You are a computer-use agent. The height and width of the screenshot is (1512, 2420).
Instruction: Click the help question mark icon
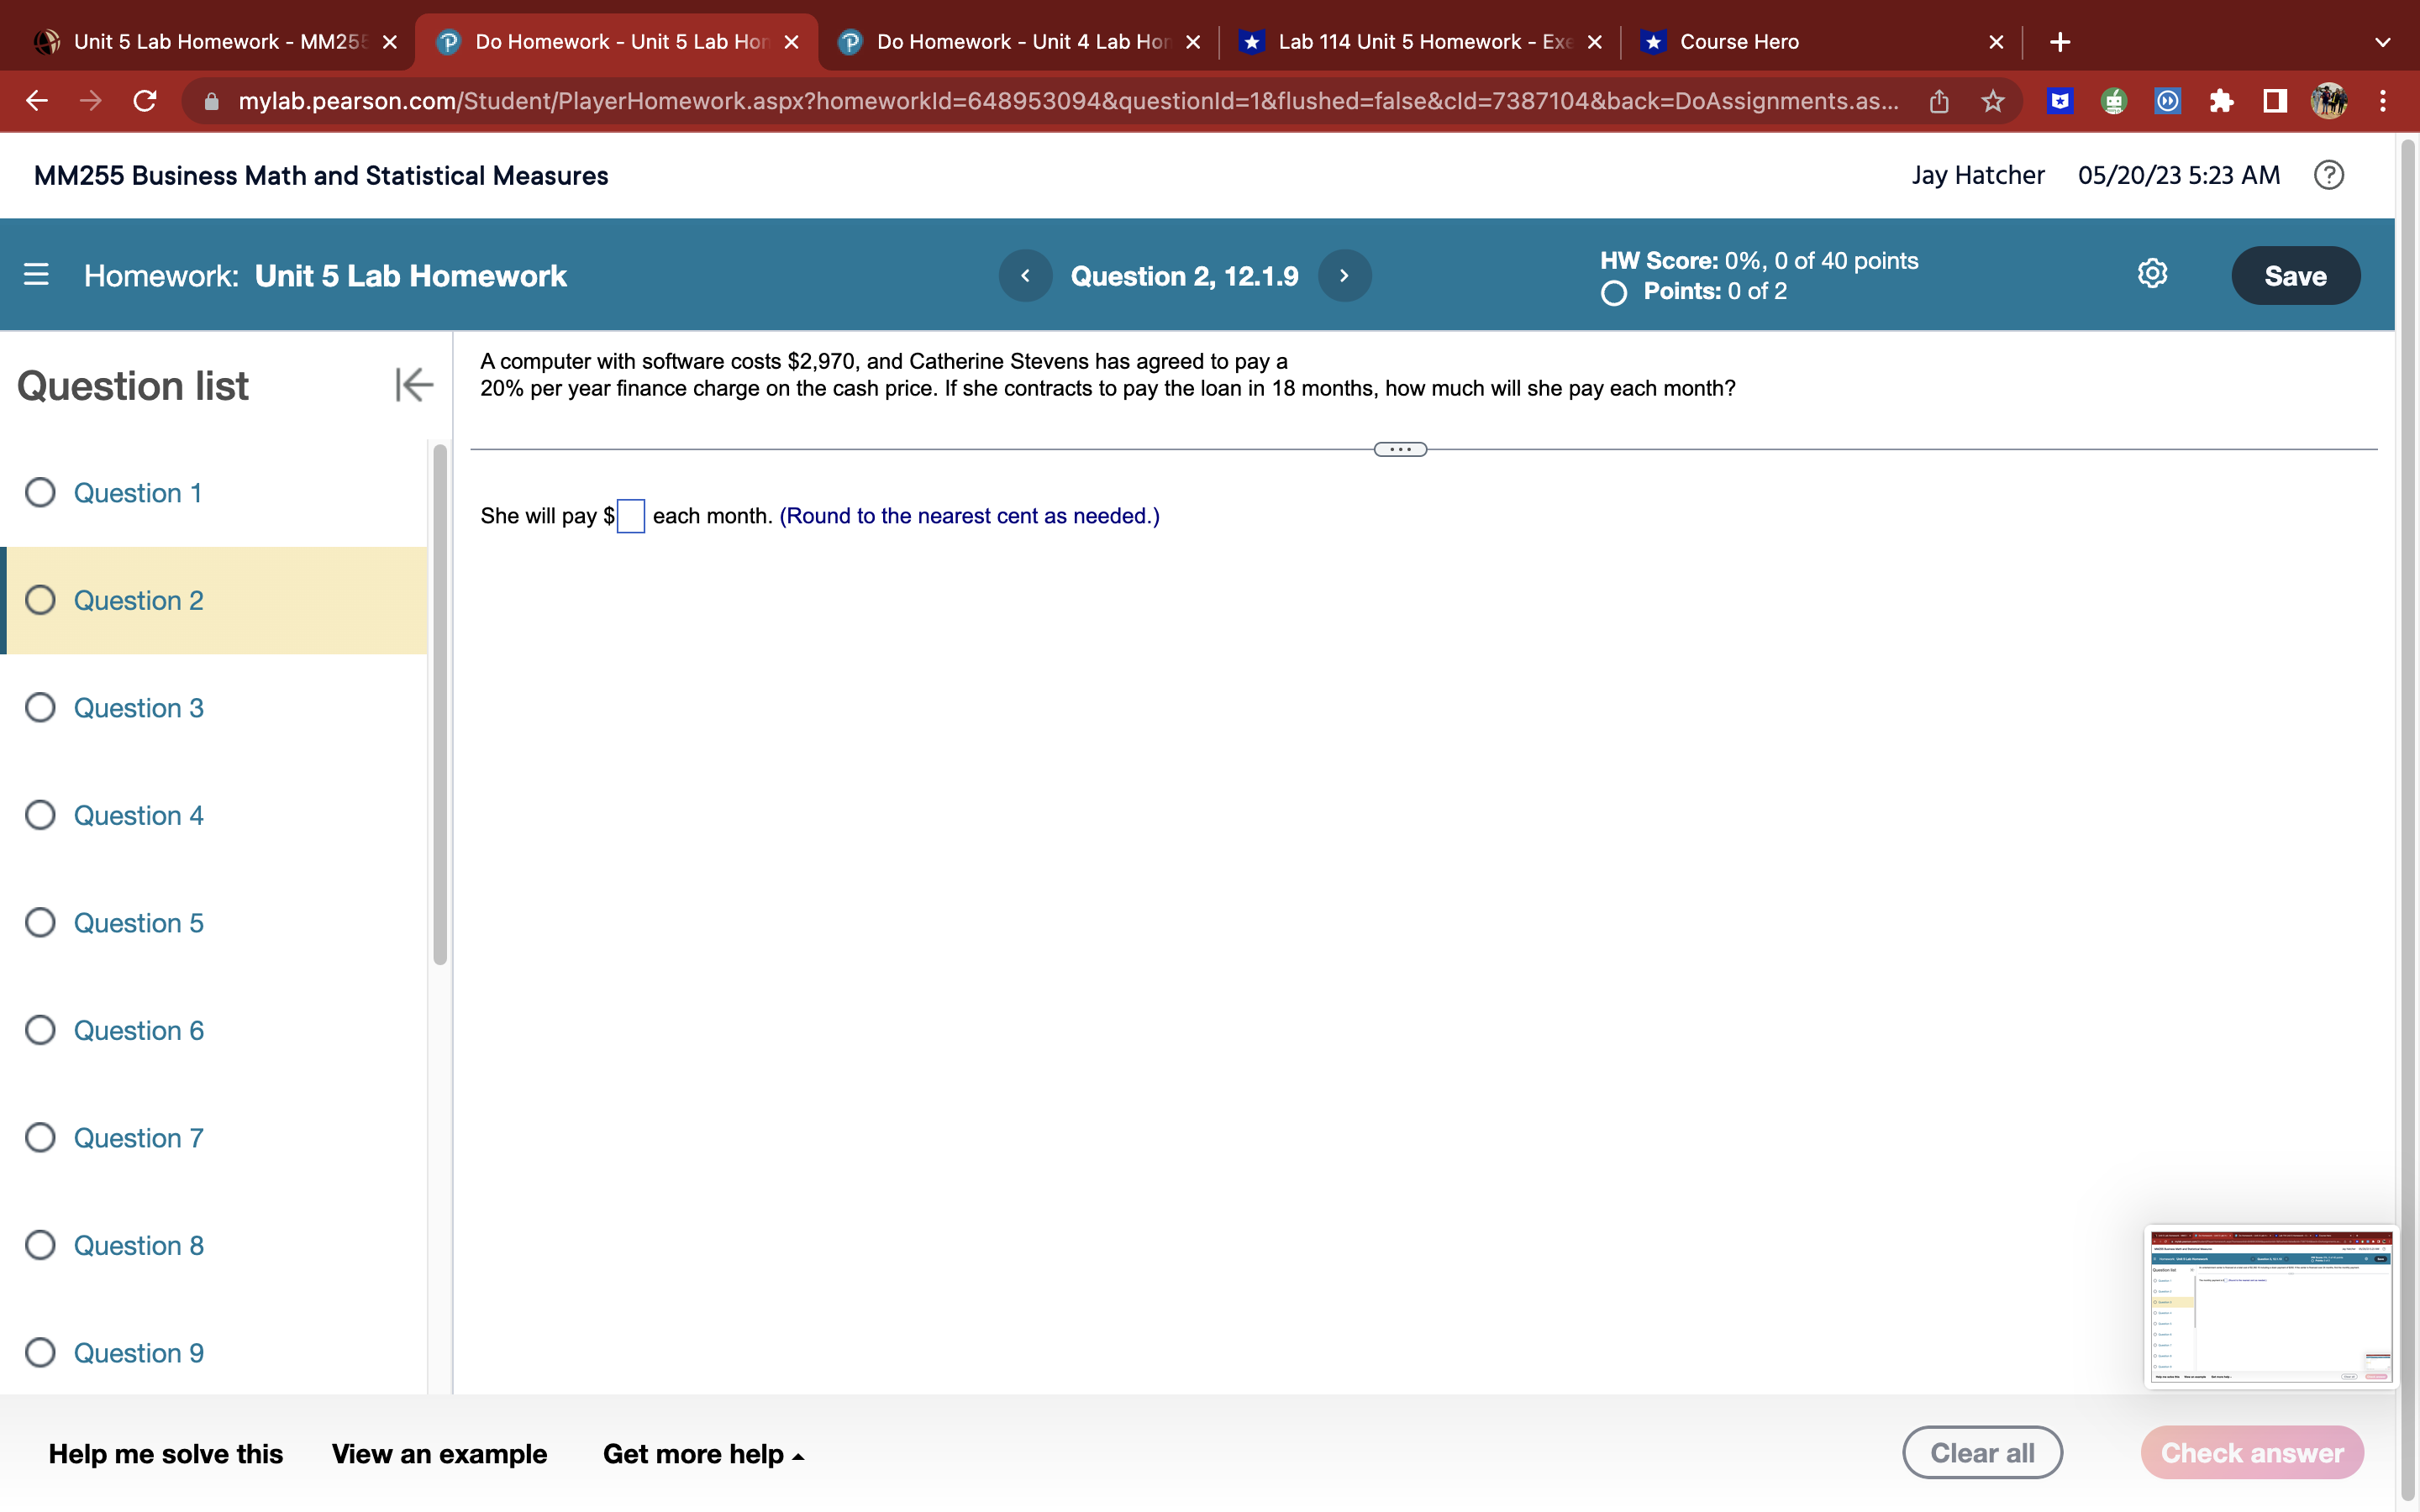(x=2328, y=176)
